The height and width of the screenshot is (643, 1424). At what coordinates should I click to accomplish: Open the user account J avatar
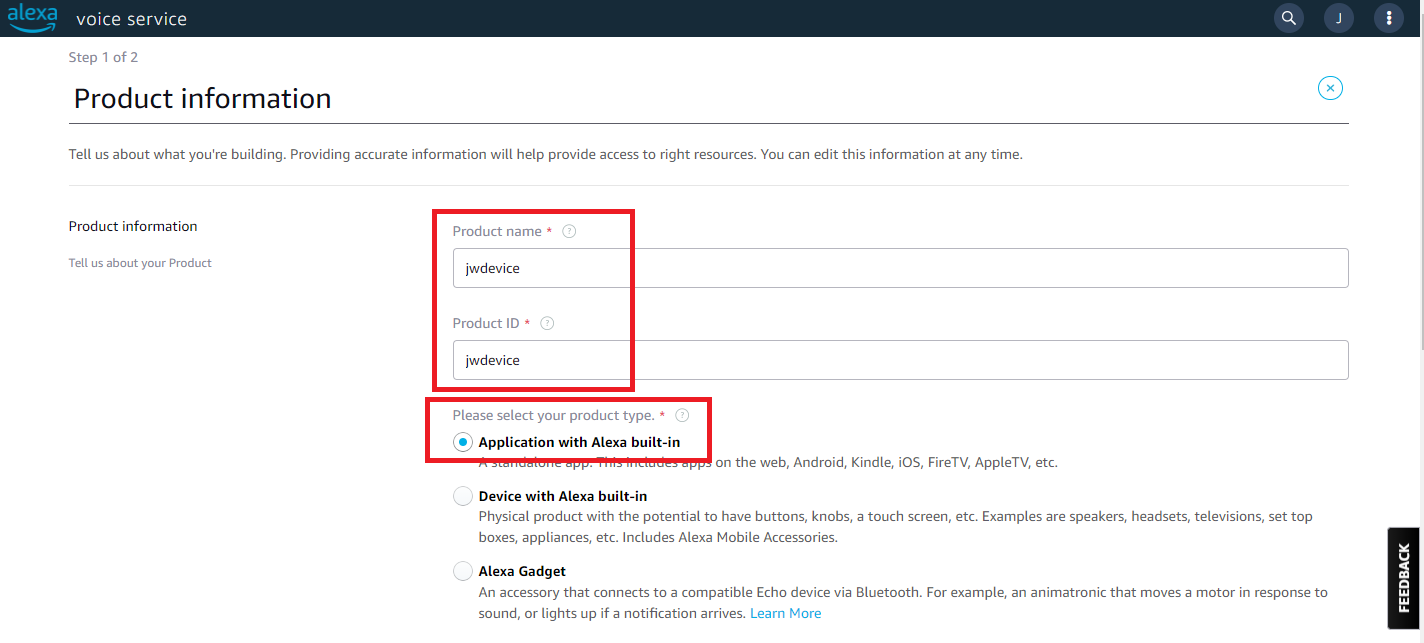[x=1339, y=18]
